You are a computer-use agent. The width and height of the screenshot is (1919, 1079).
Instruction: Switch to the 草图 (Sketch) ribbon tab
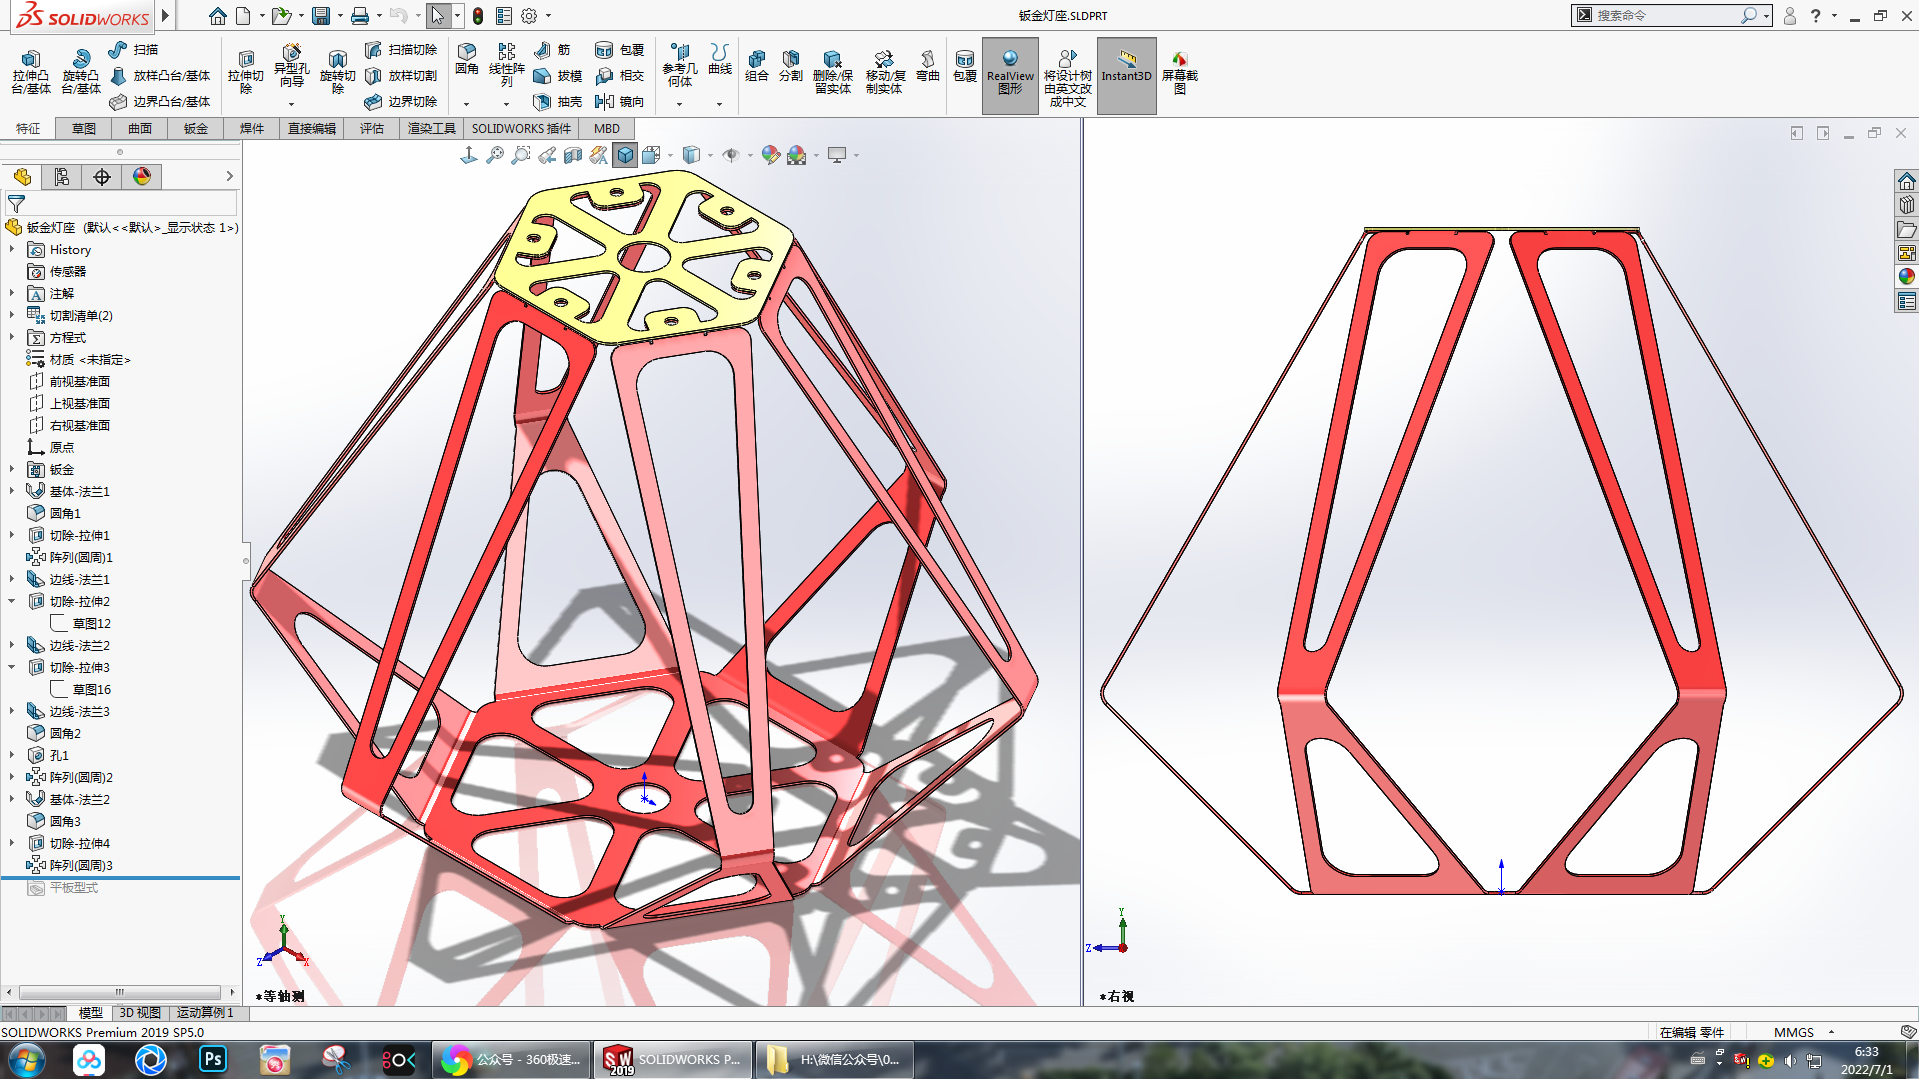click(84, 129)
